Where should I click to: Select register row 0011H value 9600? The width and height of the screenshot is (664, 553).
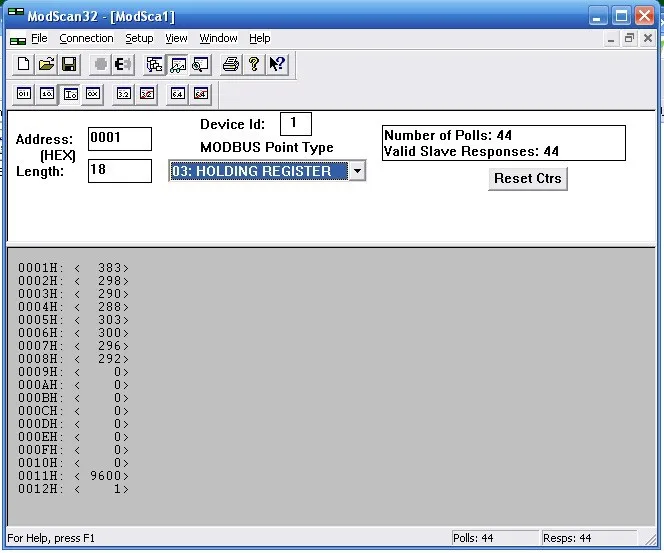tap(73, 476)
